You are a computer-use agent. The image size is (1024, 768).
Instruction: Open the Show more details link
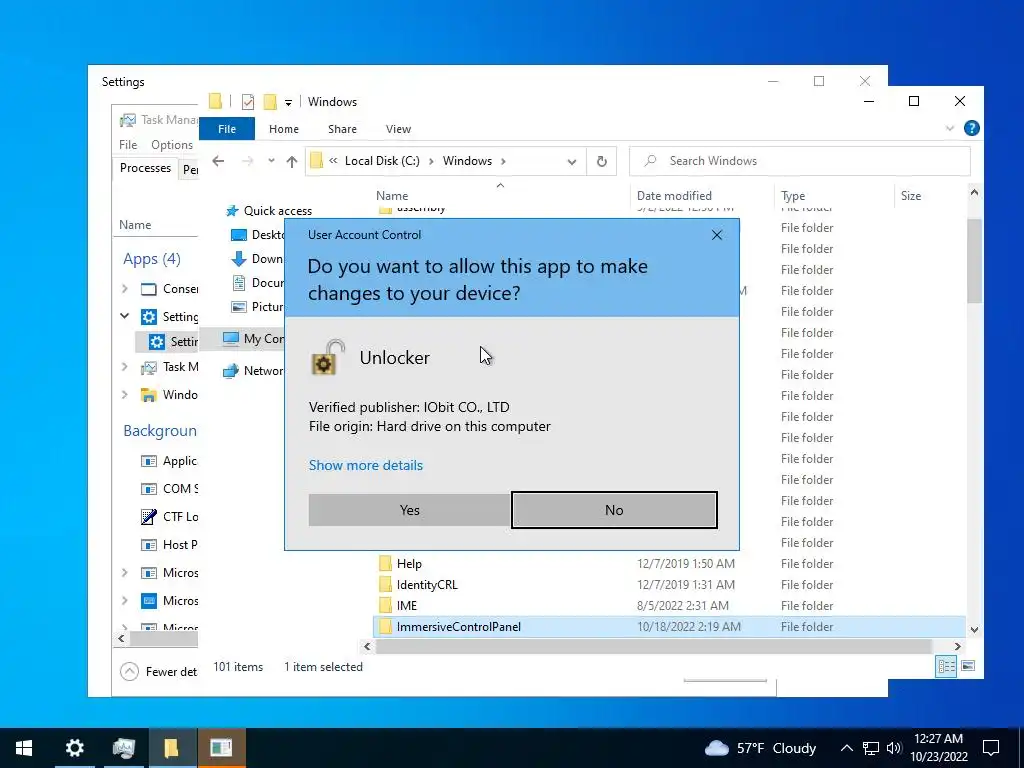pos(366,465)
